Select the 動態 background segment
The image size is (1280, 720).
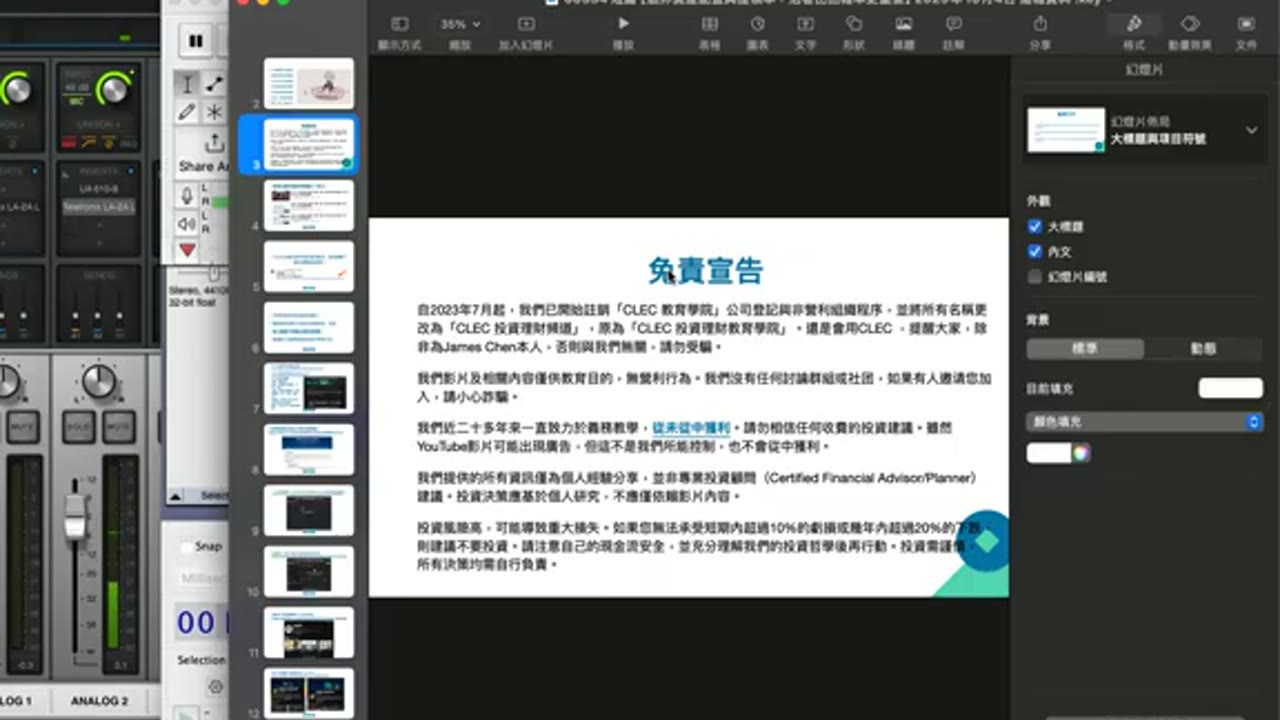coord(1204,349)
